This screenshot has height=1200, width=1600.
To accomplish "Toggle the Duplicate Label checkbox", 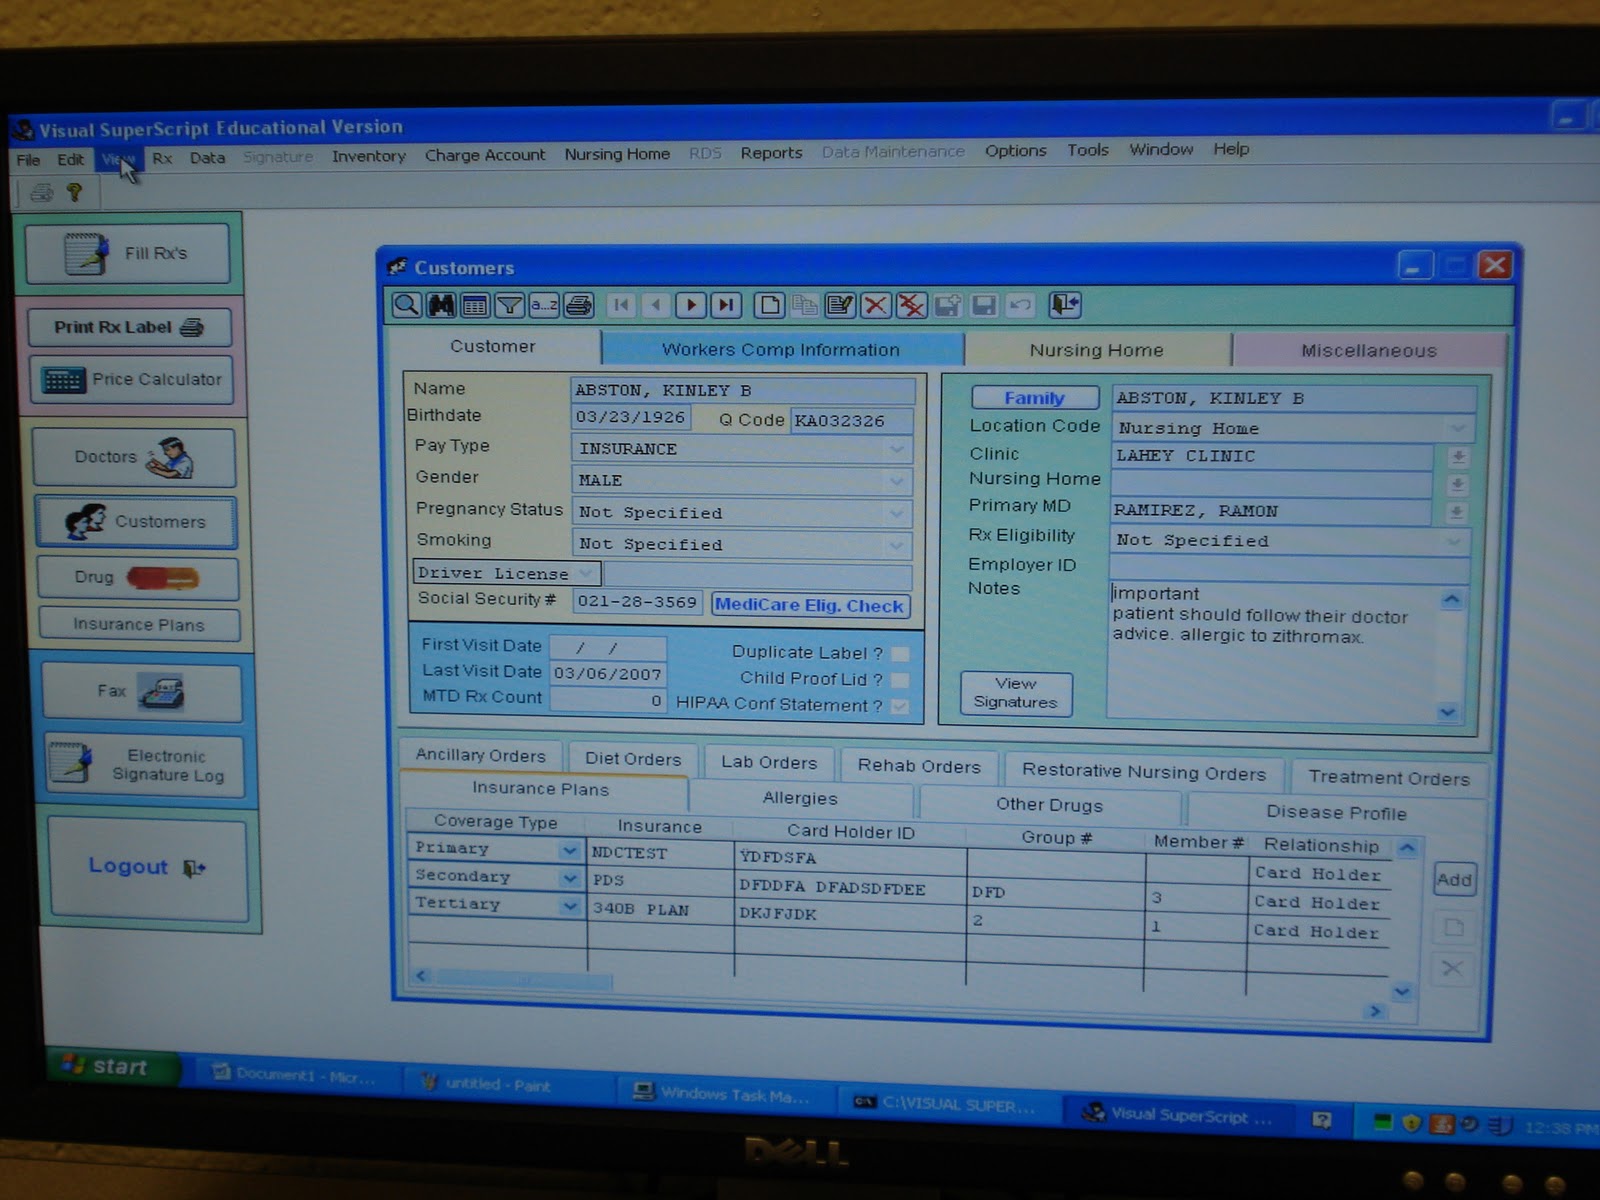I will pyautogui.click(x=901, y=654).
